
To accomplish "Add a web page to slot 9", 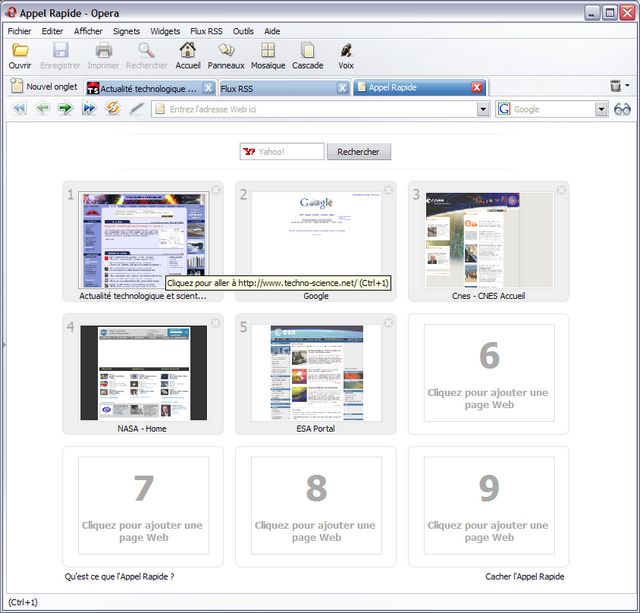I will pos(489,505).
